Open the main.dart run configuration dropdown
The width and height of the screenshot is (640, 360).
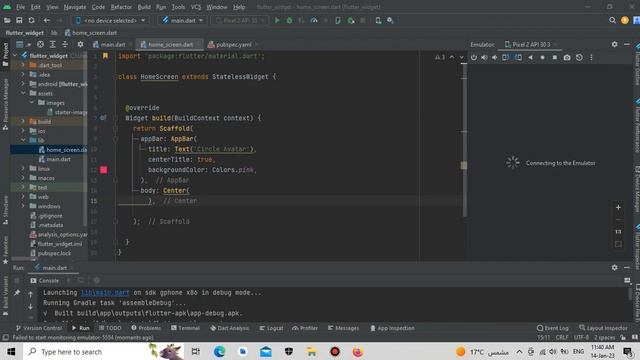click(182, 20)
